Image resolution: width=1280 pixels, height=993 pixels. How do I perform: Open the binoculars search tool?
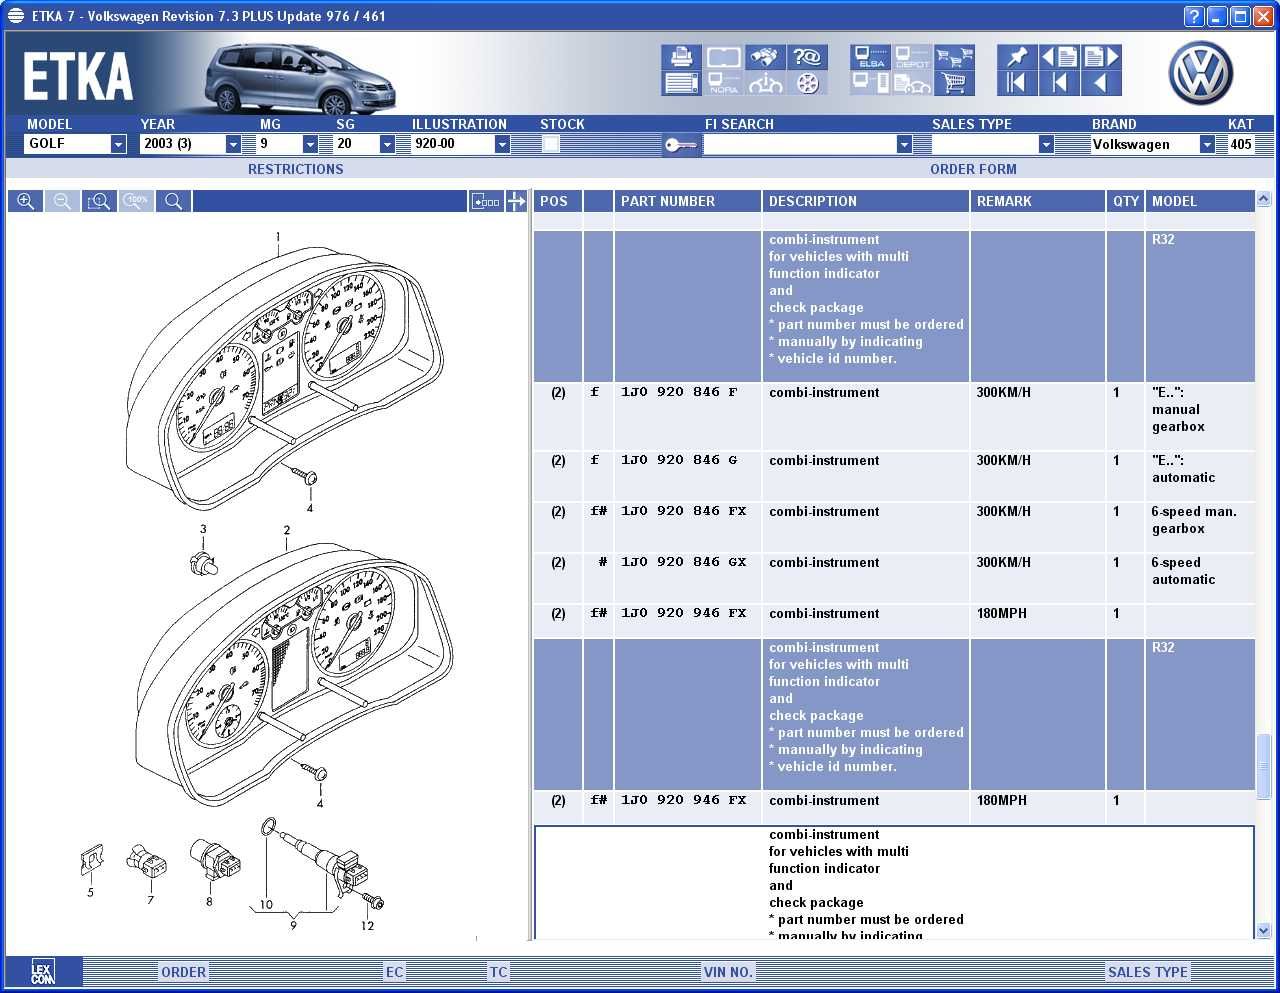[x=765, y=57]
